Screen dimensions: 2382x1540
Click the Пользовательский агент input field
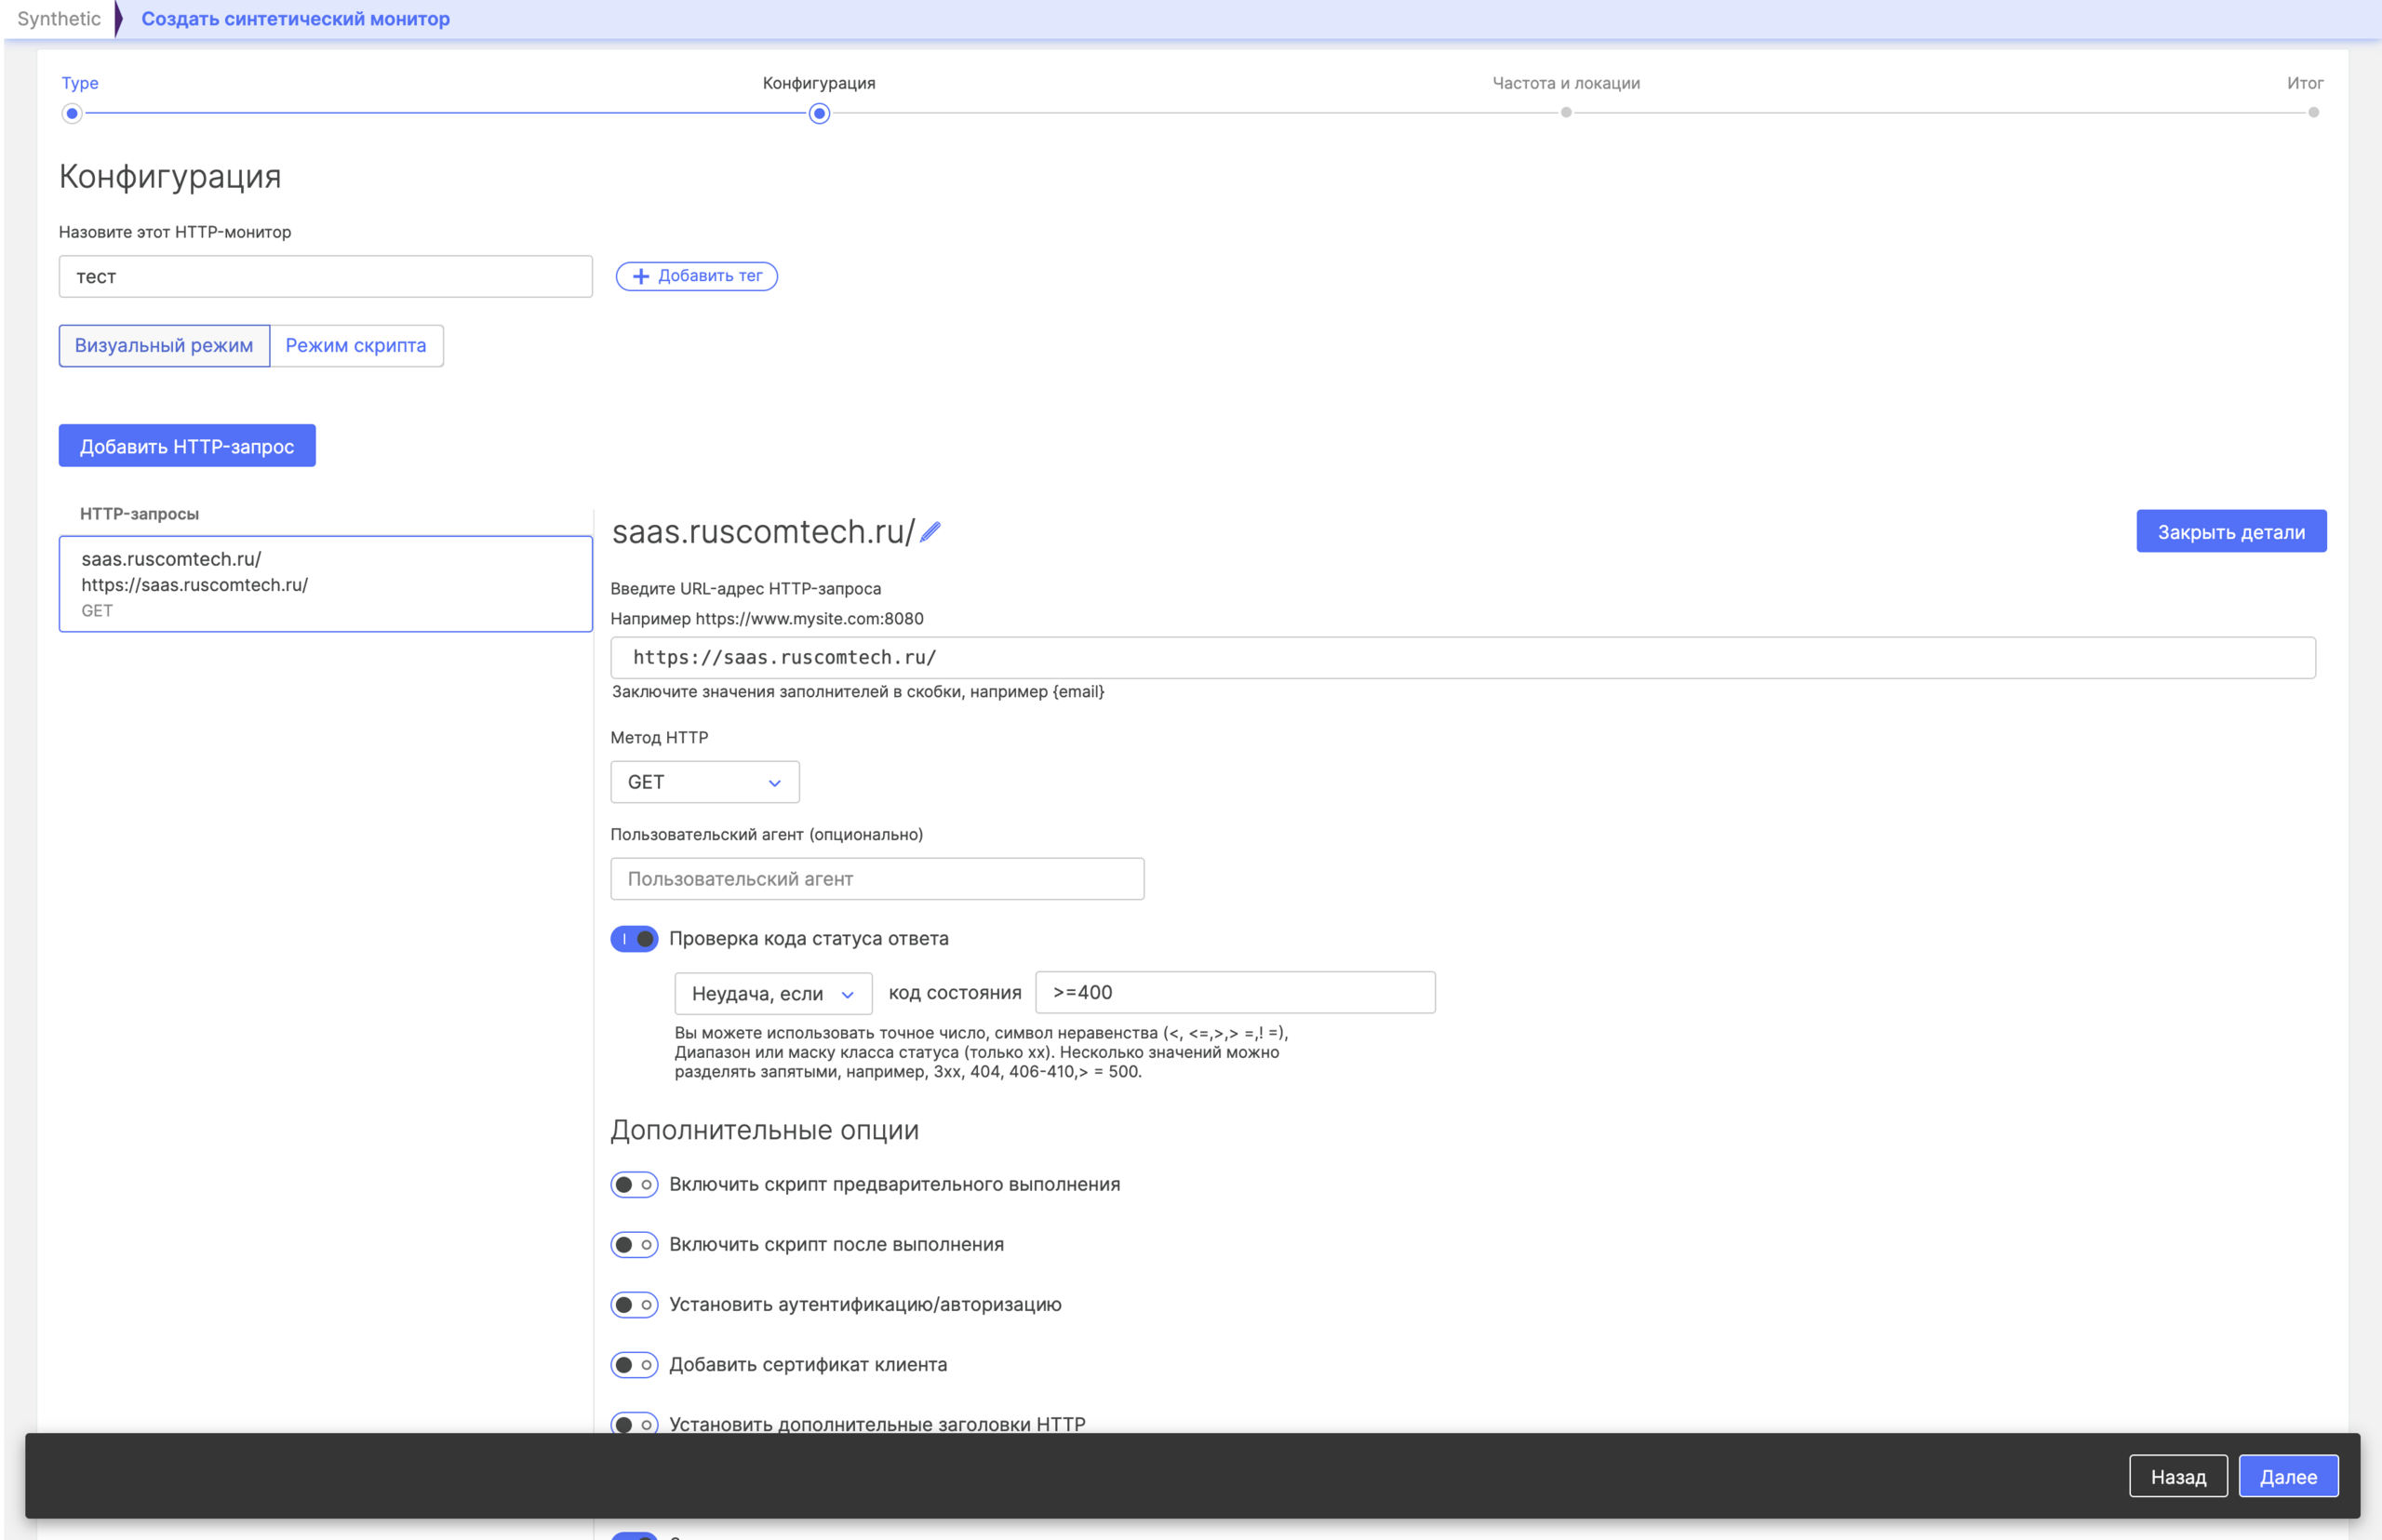pyautogui.click(x=876, y=879)
